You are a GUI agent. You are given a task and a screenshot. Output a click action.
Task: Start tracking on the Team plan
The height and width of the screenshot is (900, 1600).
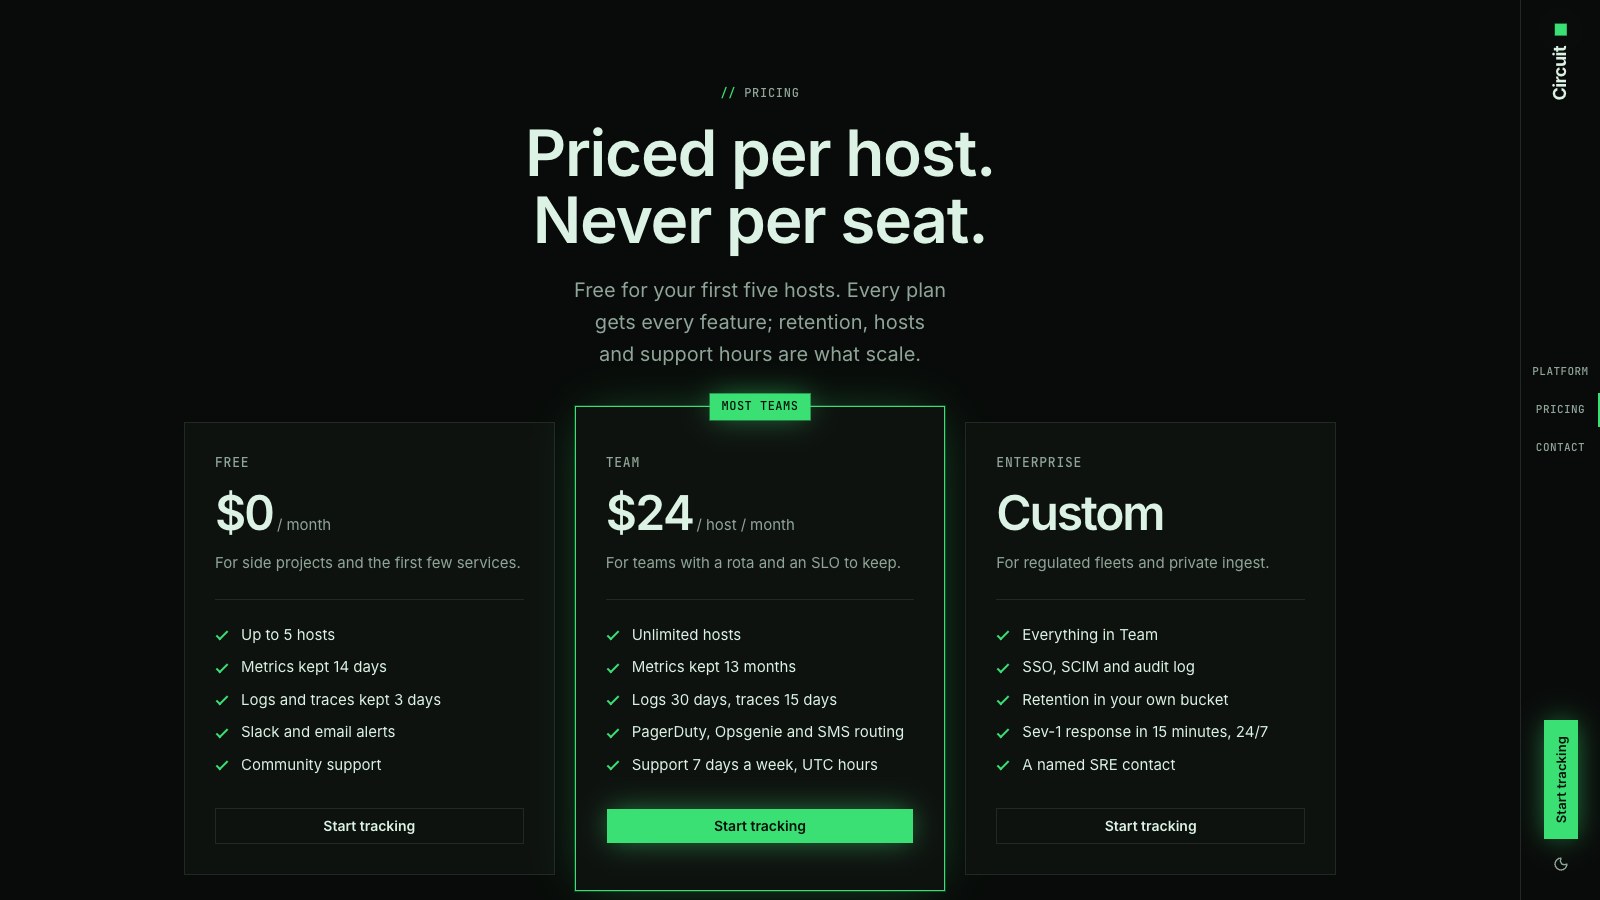(760, 826)
